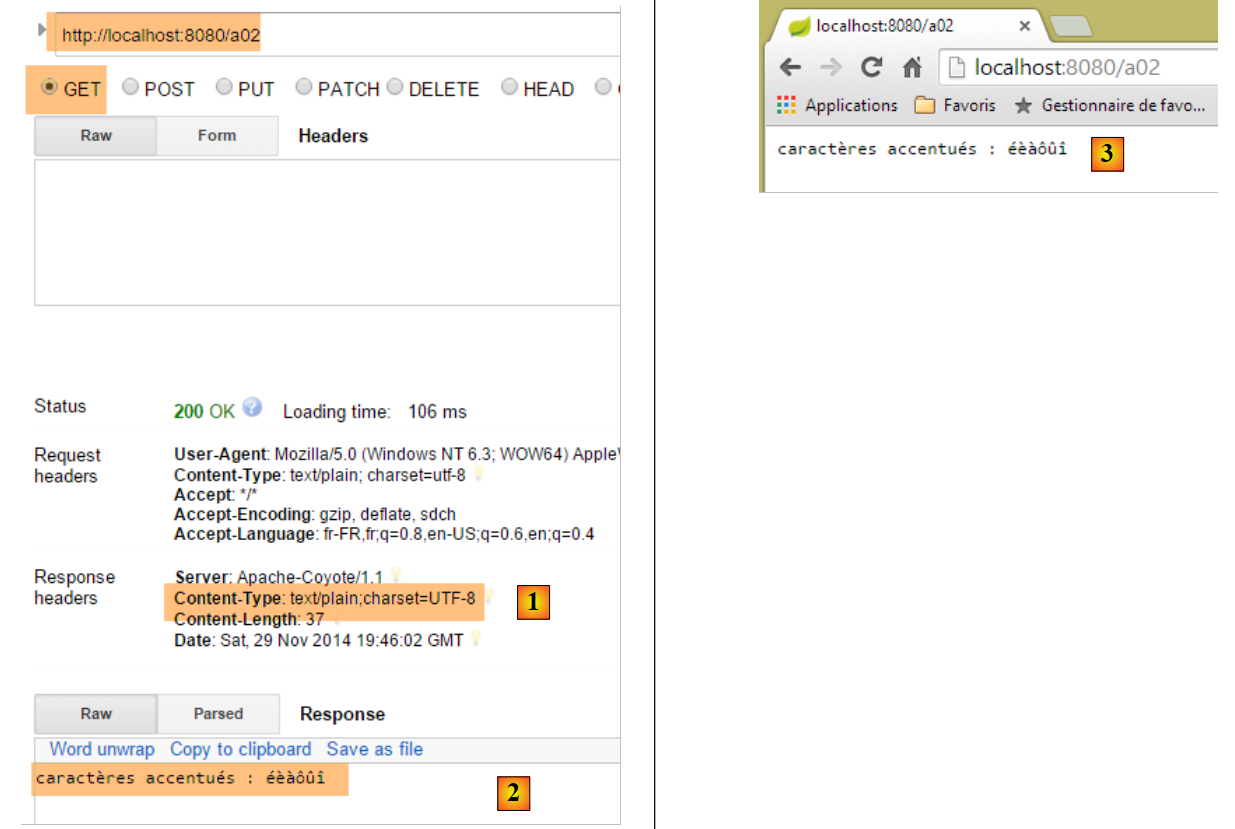1235x829 pixels.
Task: Click the status help icon beside 200 OK
Action: (x=252, y=408)
